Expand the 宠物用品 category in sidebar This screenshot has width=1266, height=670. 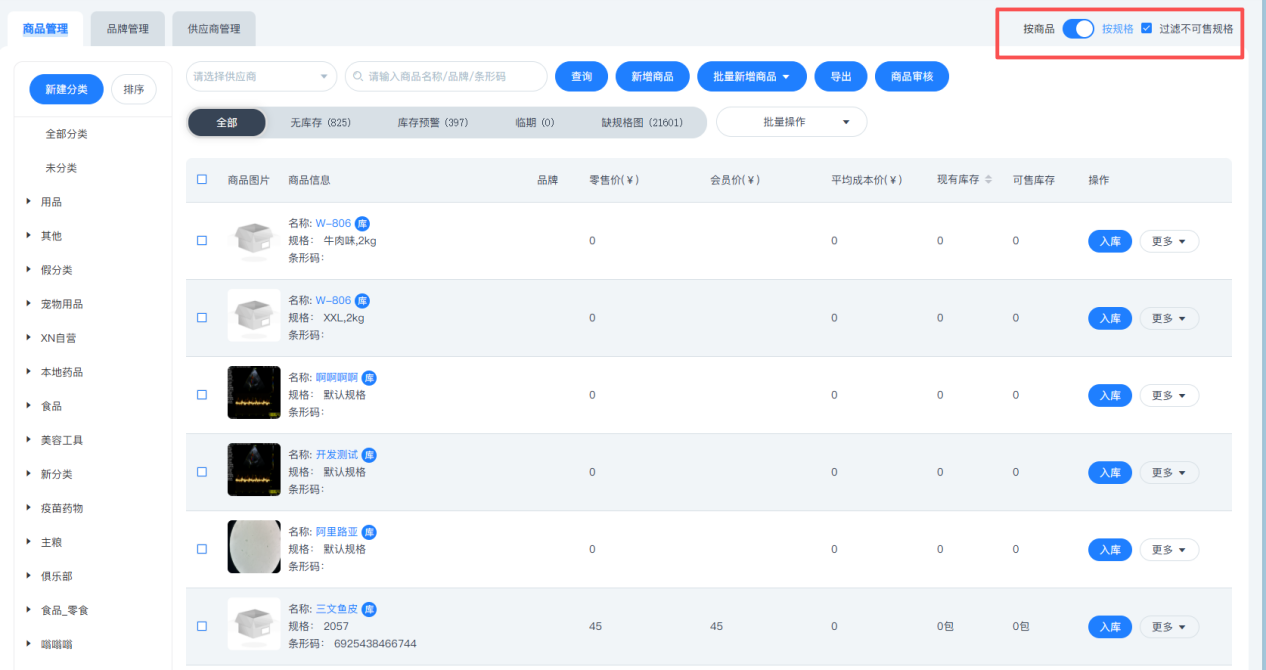(29, 304)
